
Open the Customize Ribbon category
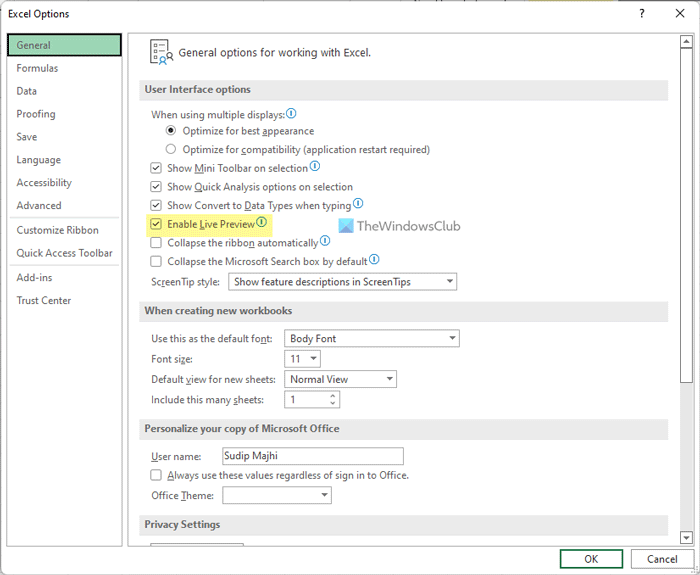(64, 230)
